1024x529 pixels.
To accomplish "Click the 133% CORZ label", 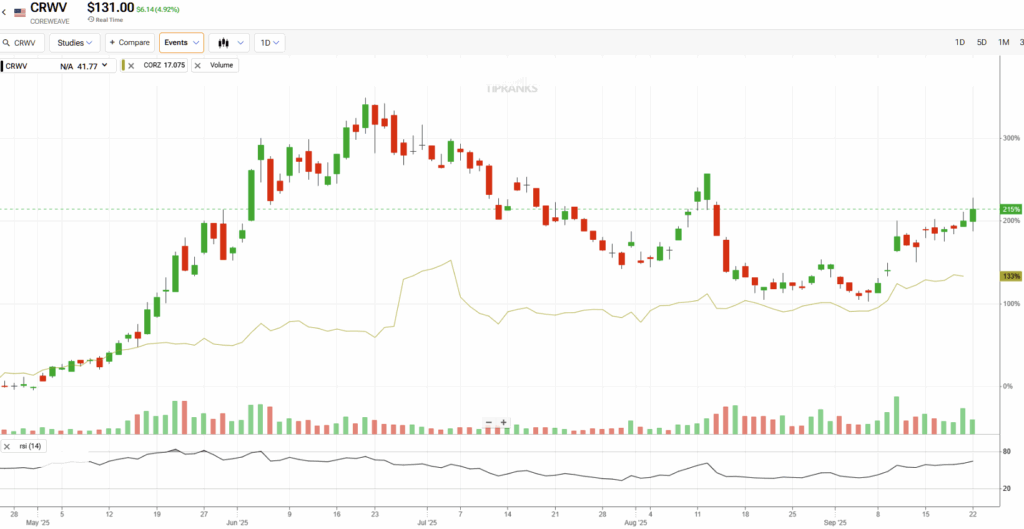I will (1011, 277).
